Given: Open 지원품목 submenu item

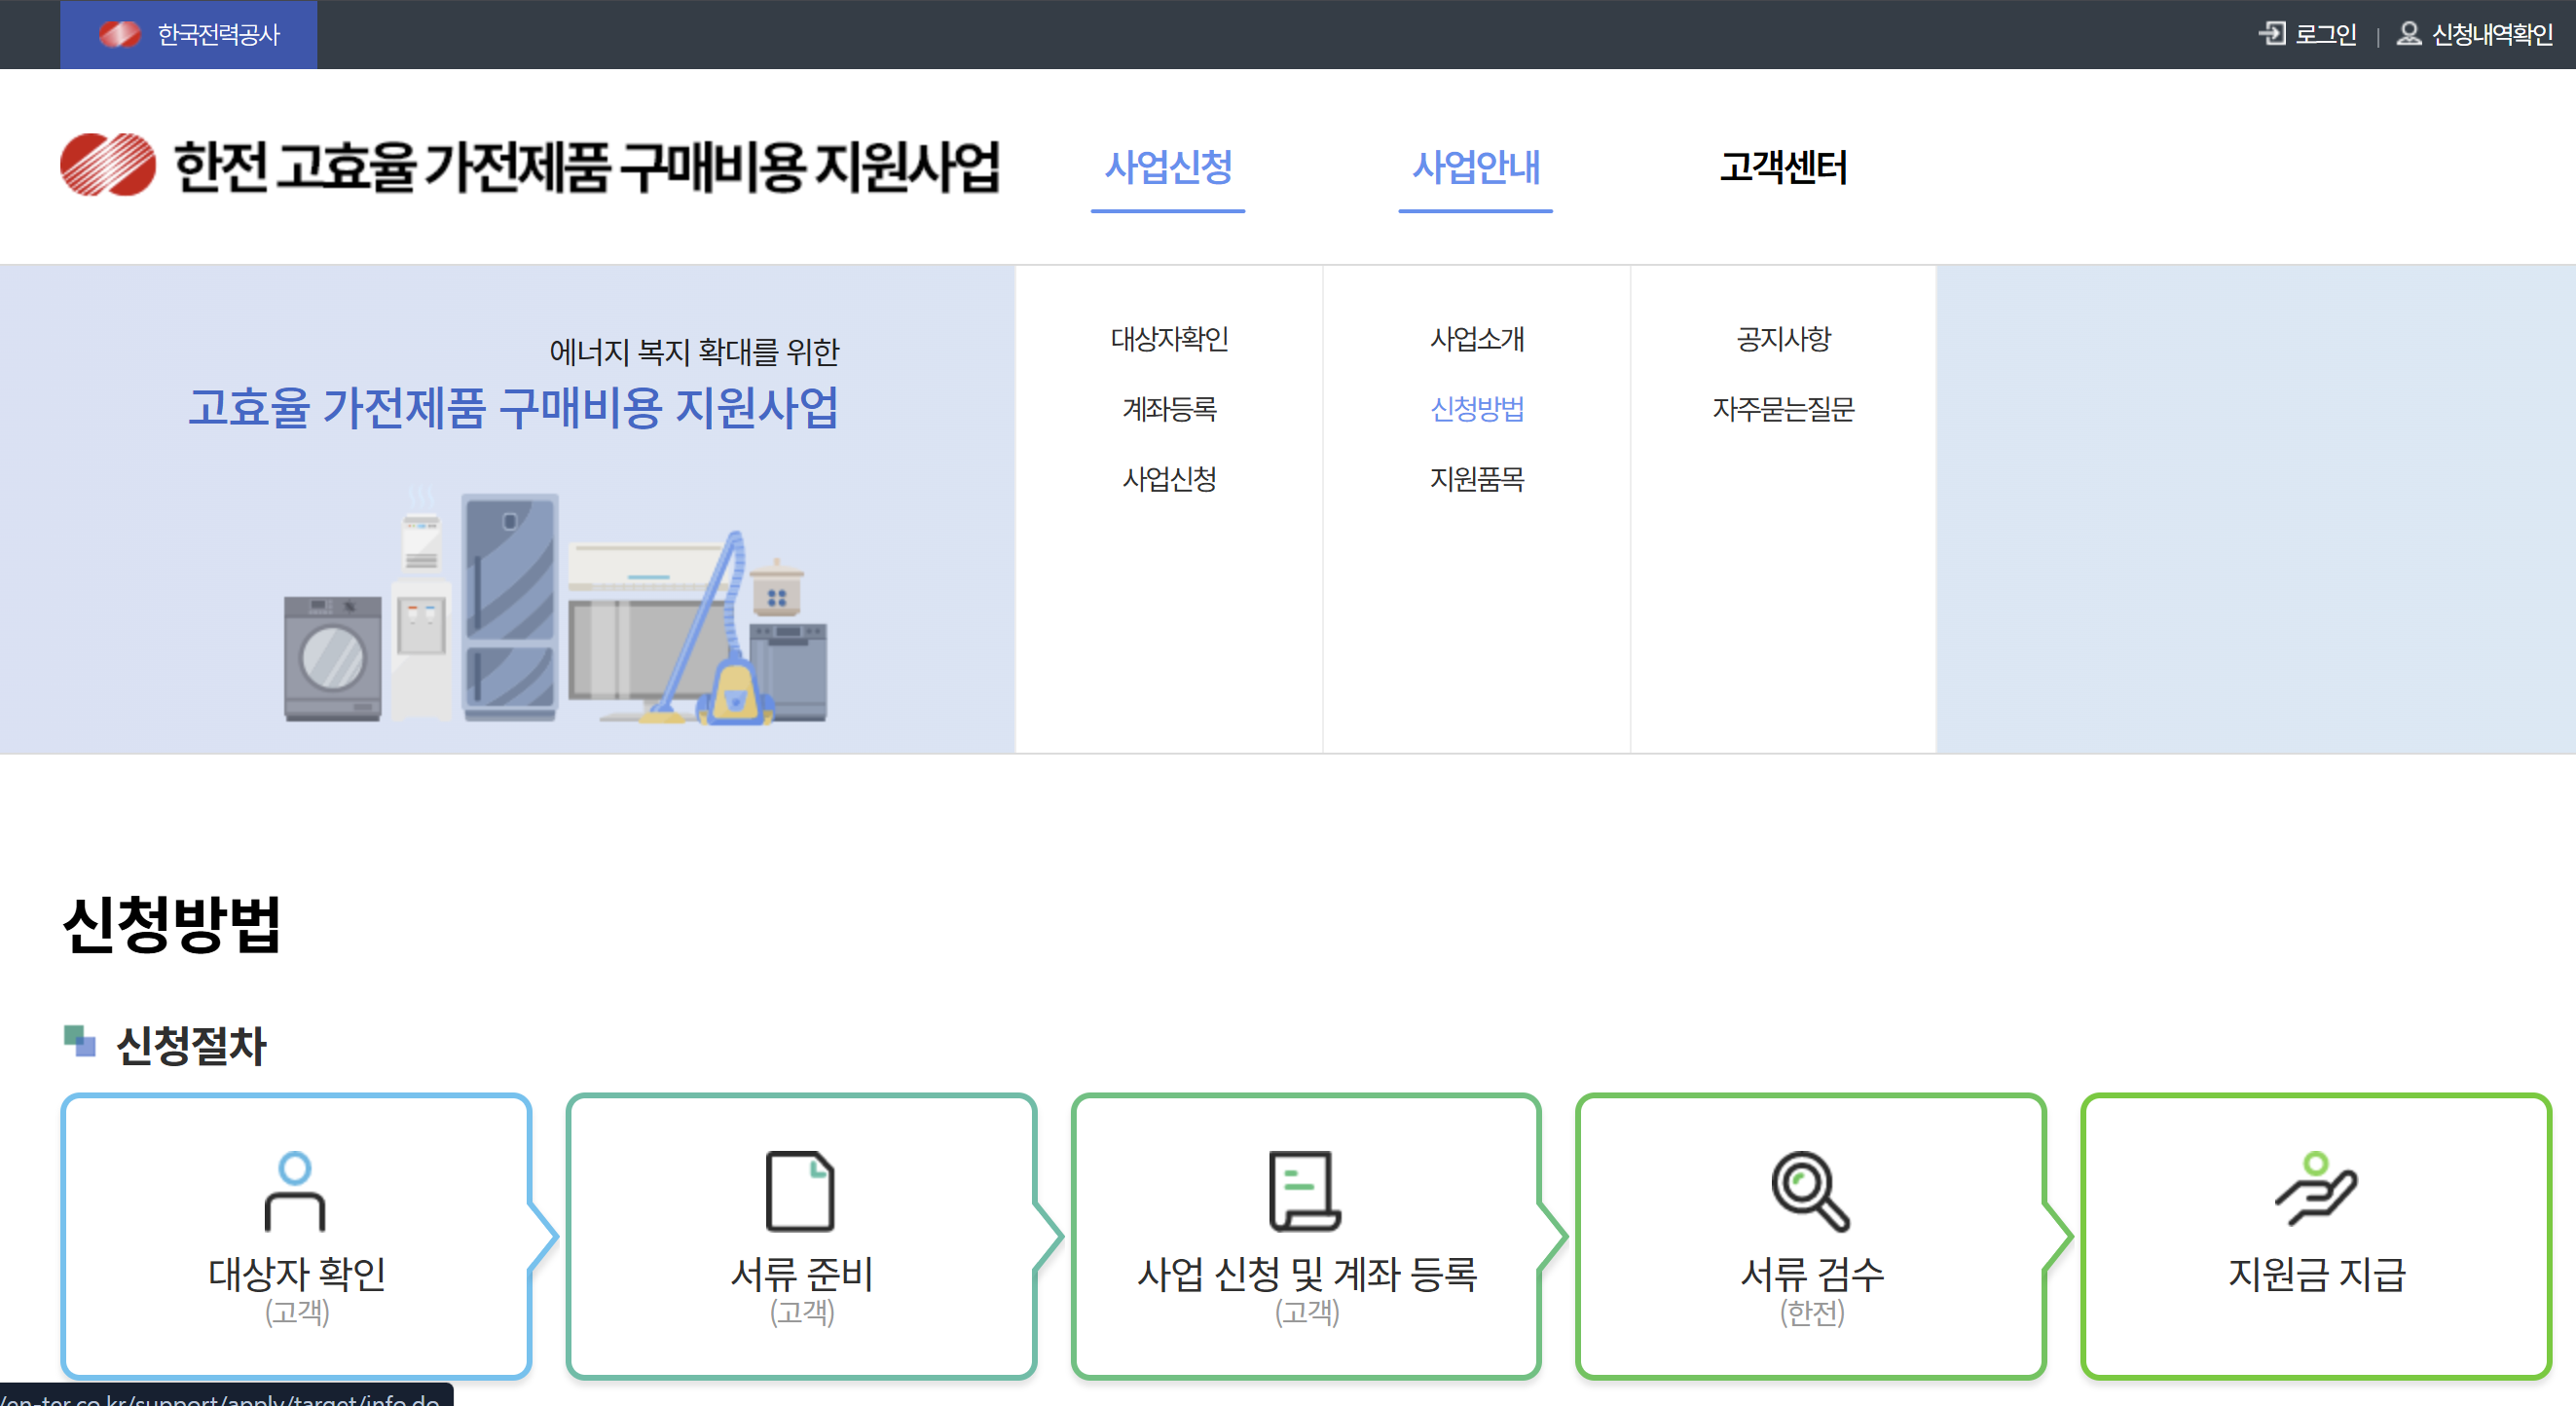Looking at the screenshot, I should (1476, 479).
